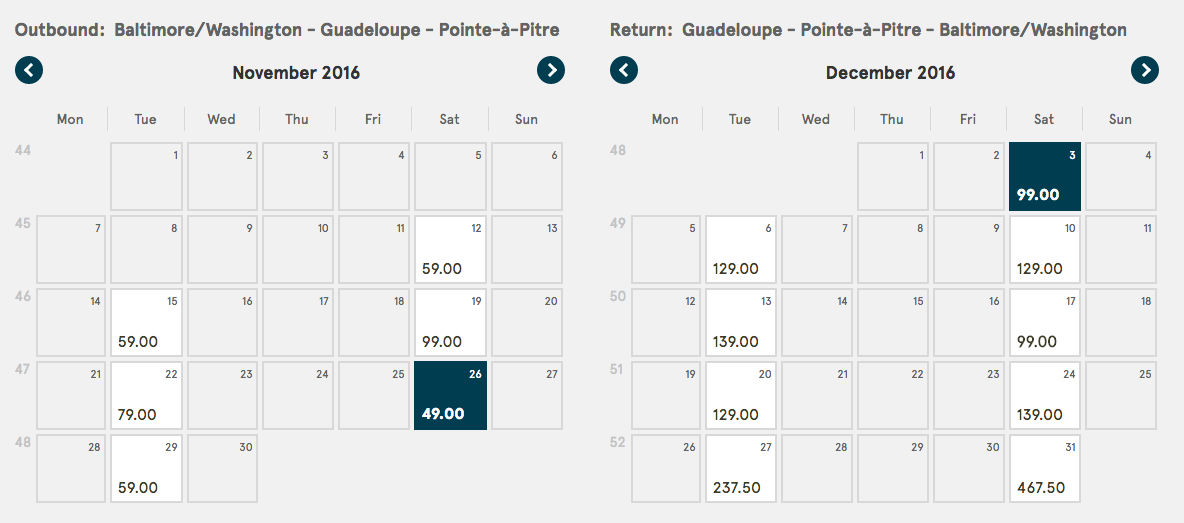
Task: Select December 24 return fare 139.00
Action: [1045, 395]
